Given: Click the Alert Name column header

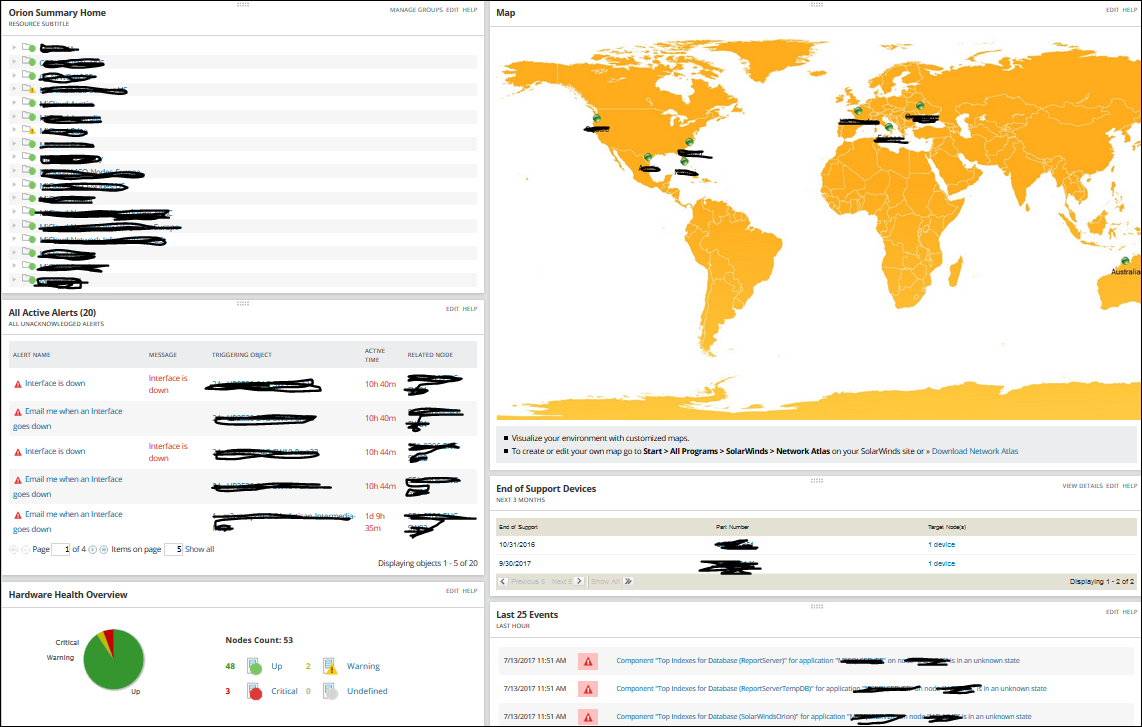Looking at the screenshot, I should [32, 355].
